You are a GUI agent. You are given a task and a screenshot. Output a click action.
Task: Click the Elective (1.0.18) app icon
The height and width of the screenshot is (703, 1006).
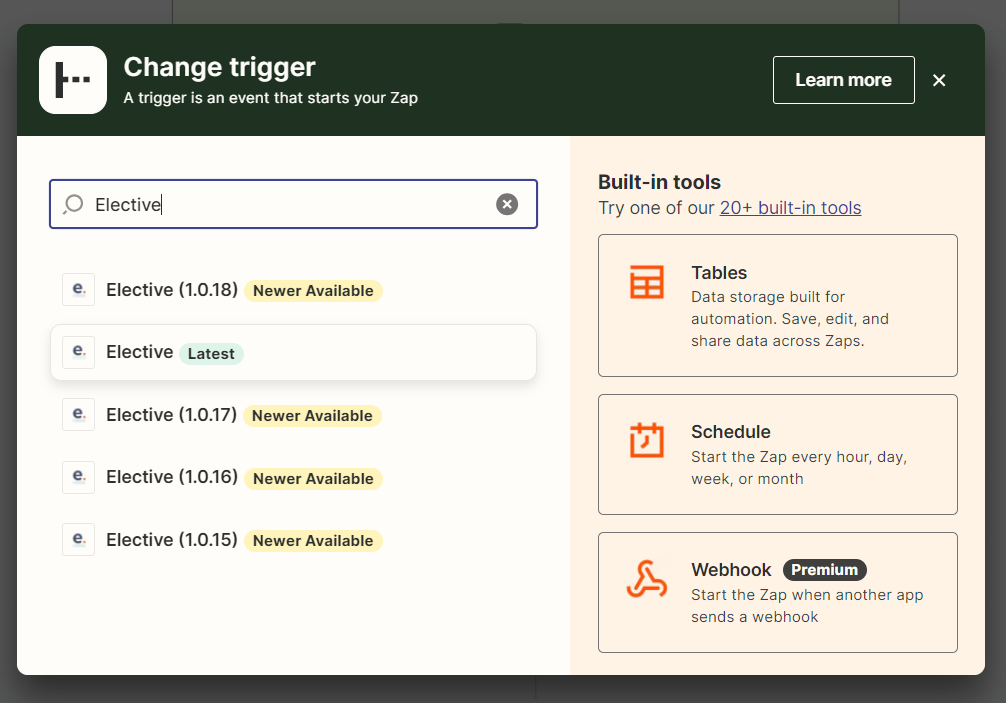click(78, 290)
